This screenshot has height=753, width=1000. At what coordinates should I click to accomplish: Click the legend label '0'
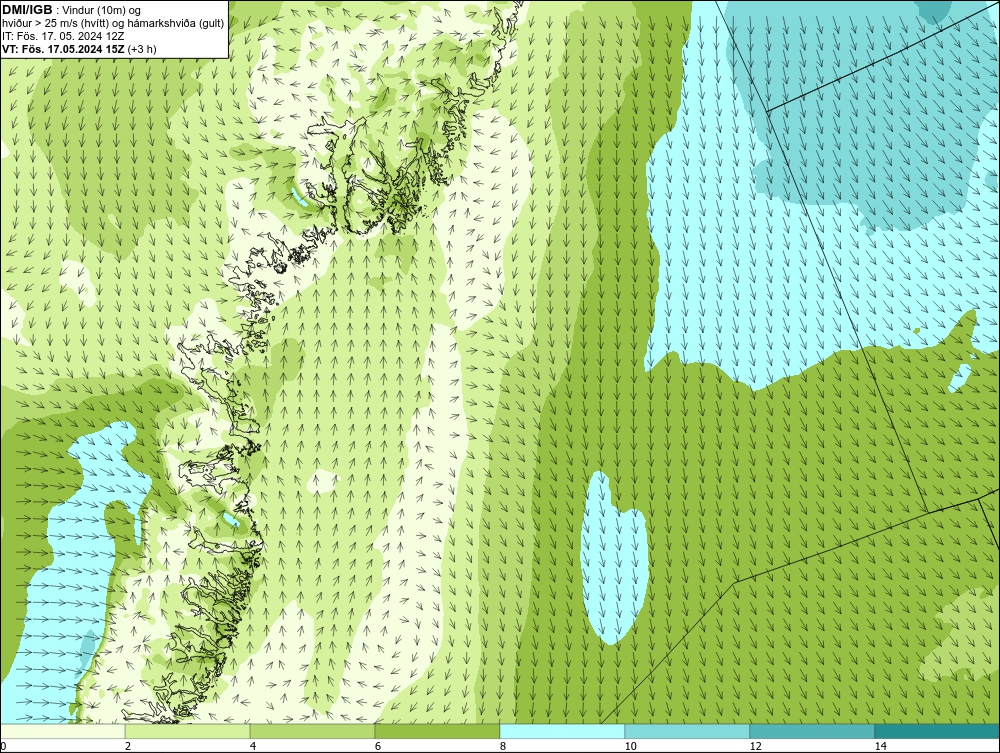[3, 746]
